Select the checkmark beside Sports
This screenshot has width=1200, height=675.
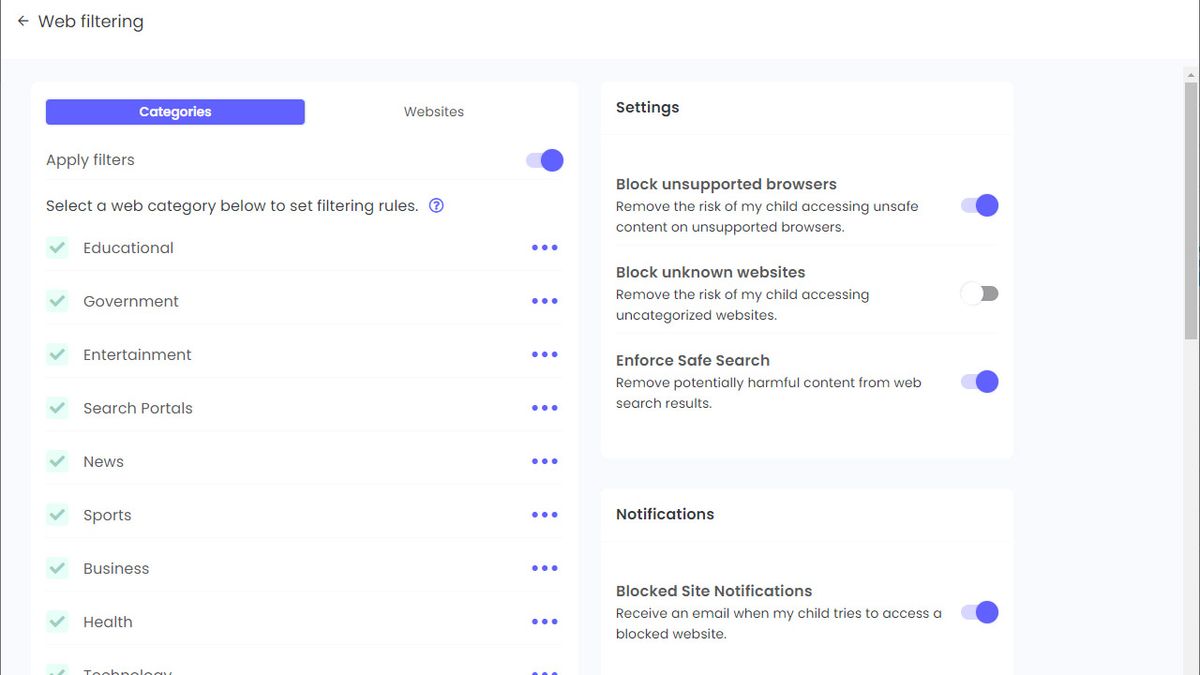coord(57,514)
